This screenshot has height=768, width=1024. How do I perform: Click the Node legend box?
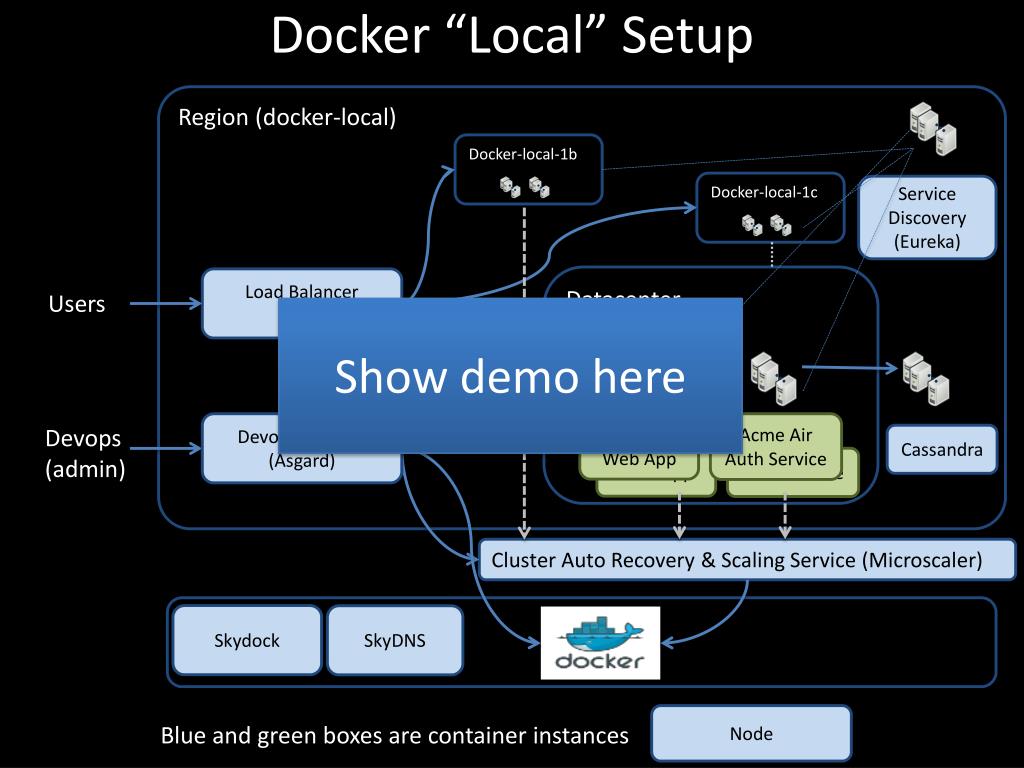pos(751,733)
